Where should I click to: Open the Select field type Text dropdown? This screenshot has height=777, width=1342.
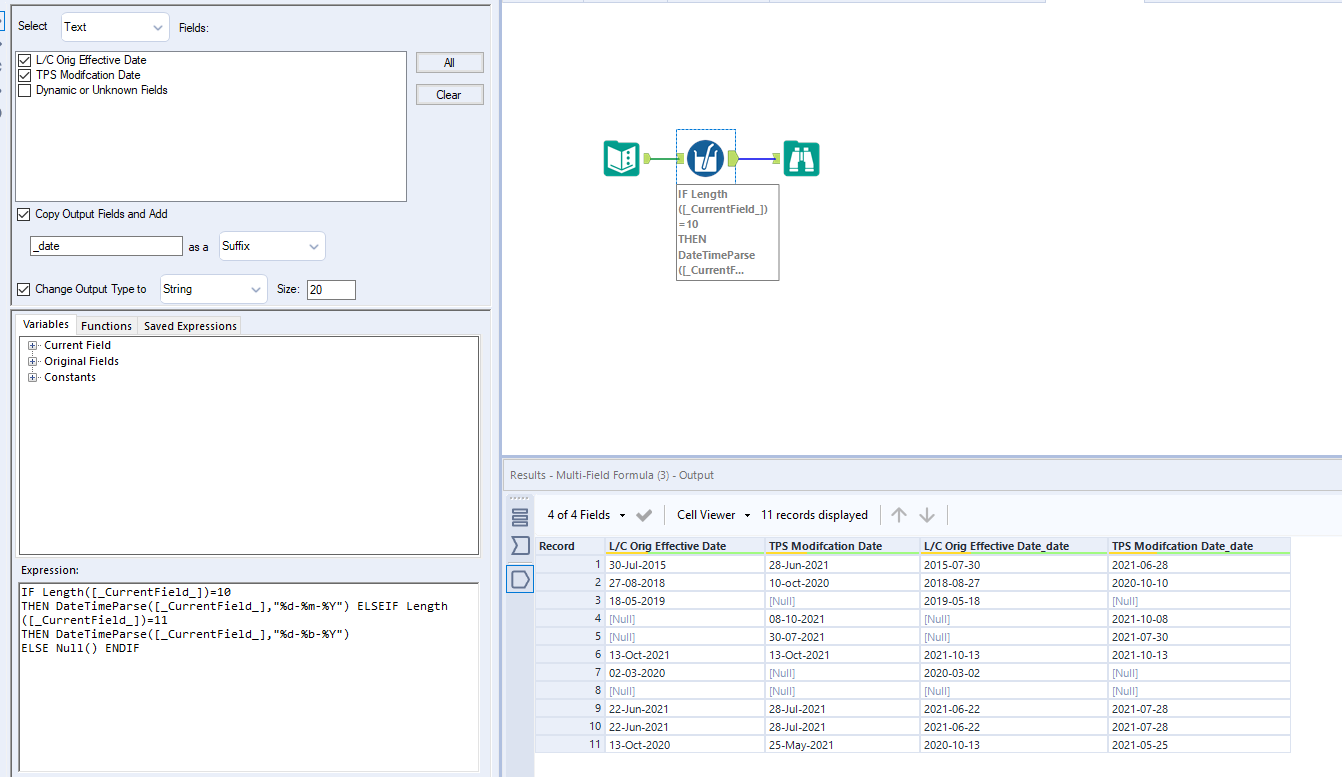coord(113,27)
